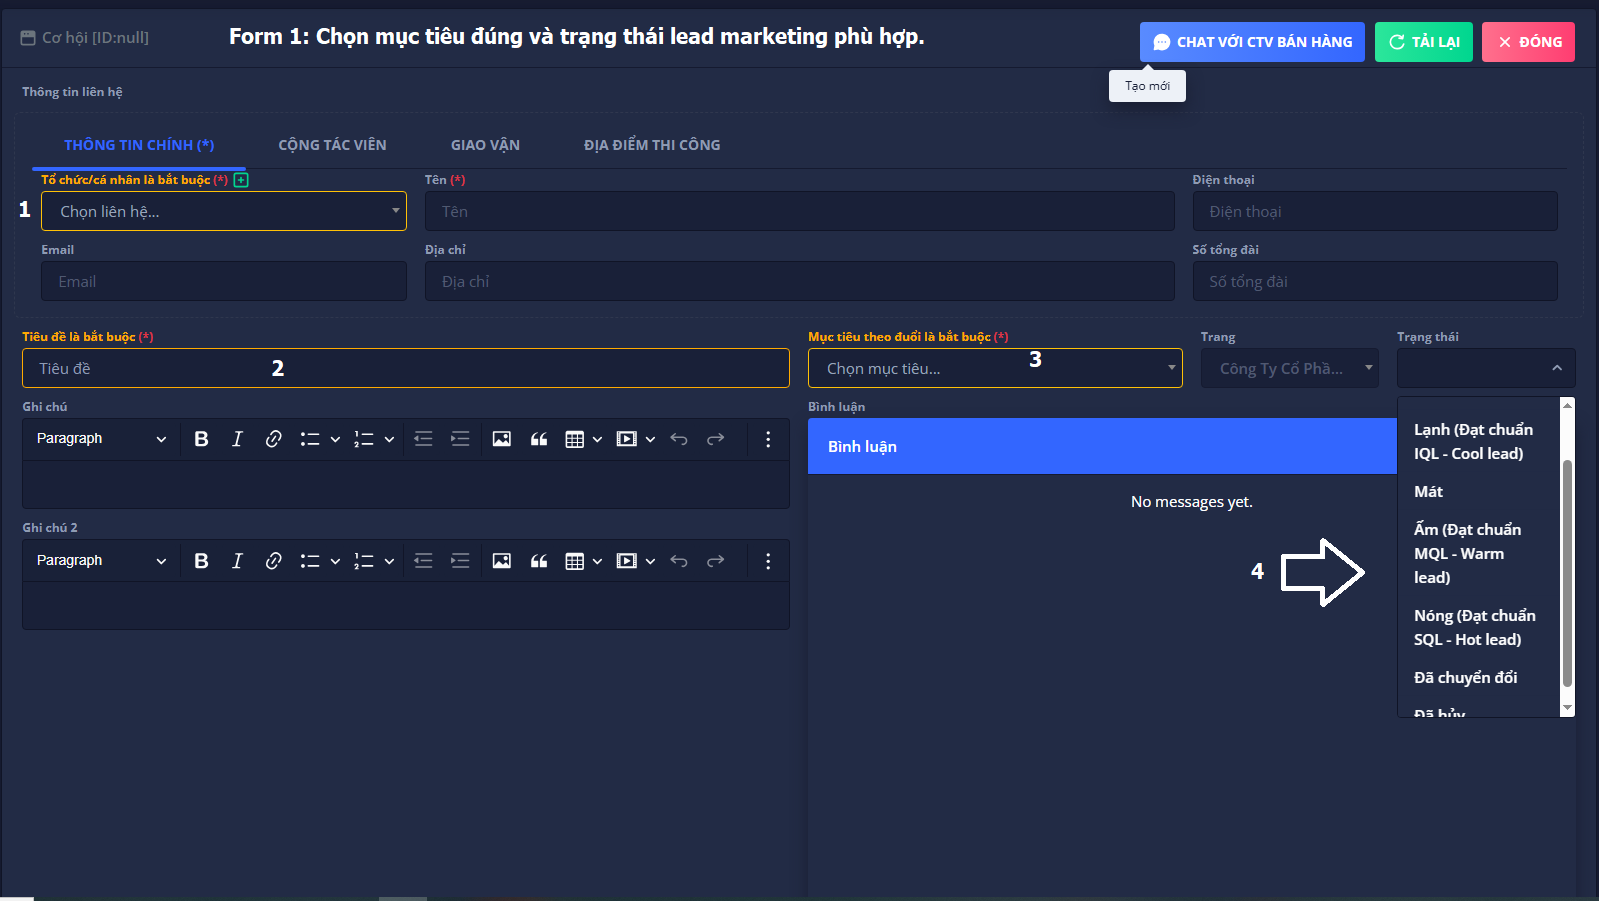Undo the last change in the Ghi chú editor

coord(679,439)
